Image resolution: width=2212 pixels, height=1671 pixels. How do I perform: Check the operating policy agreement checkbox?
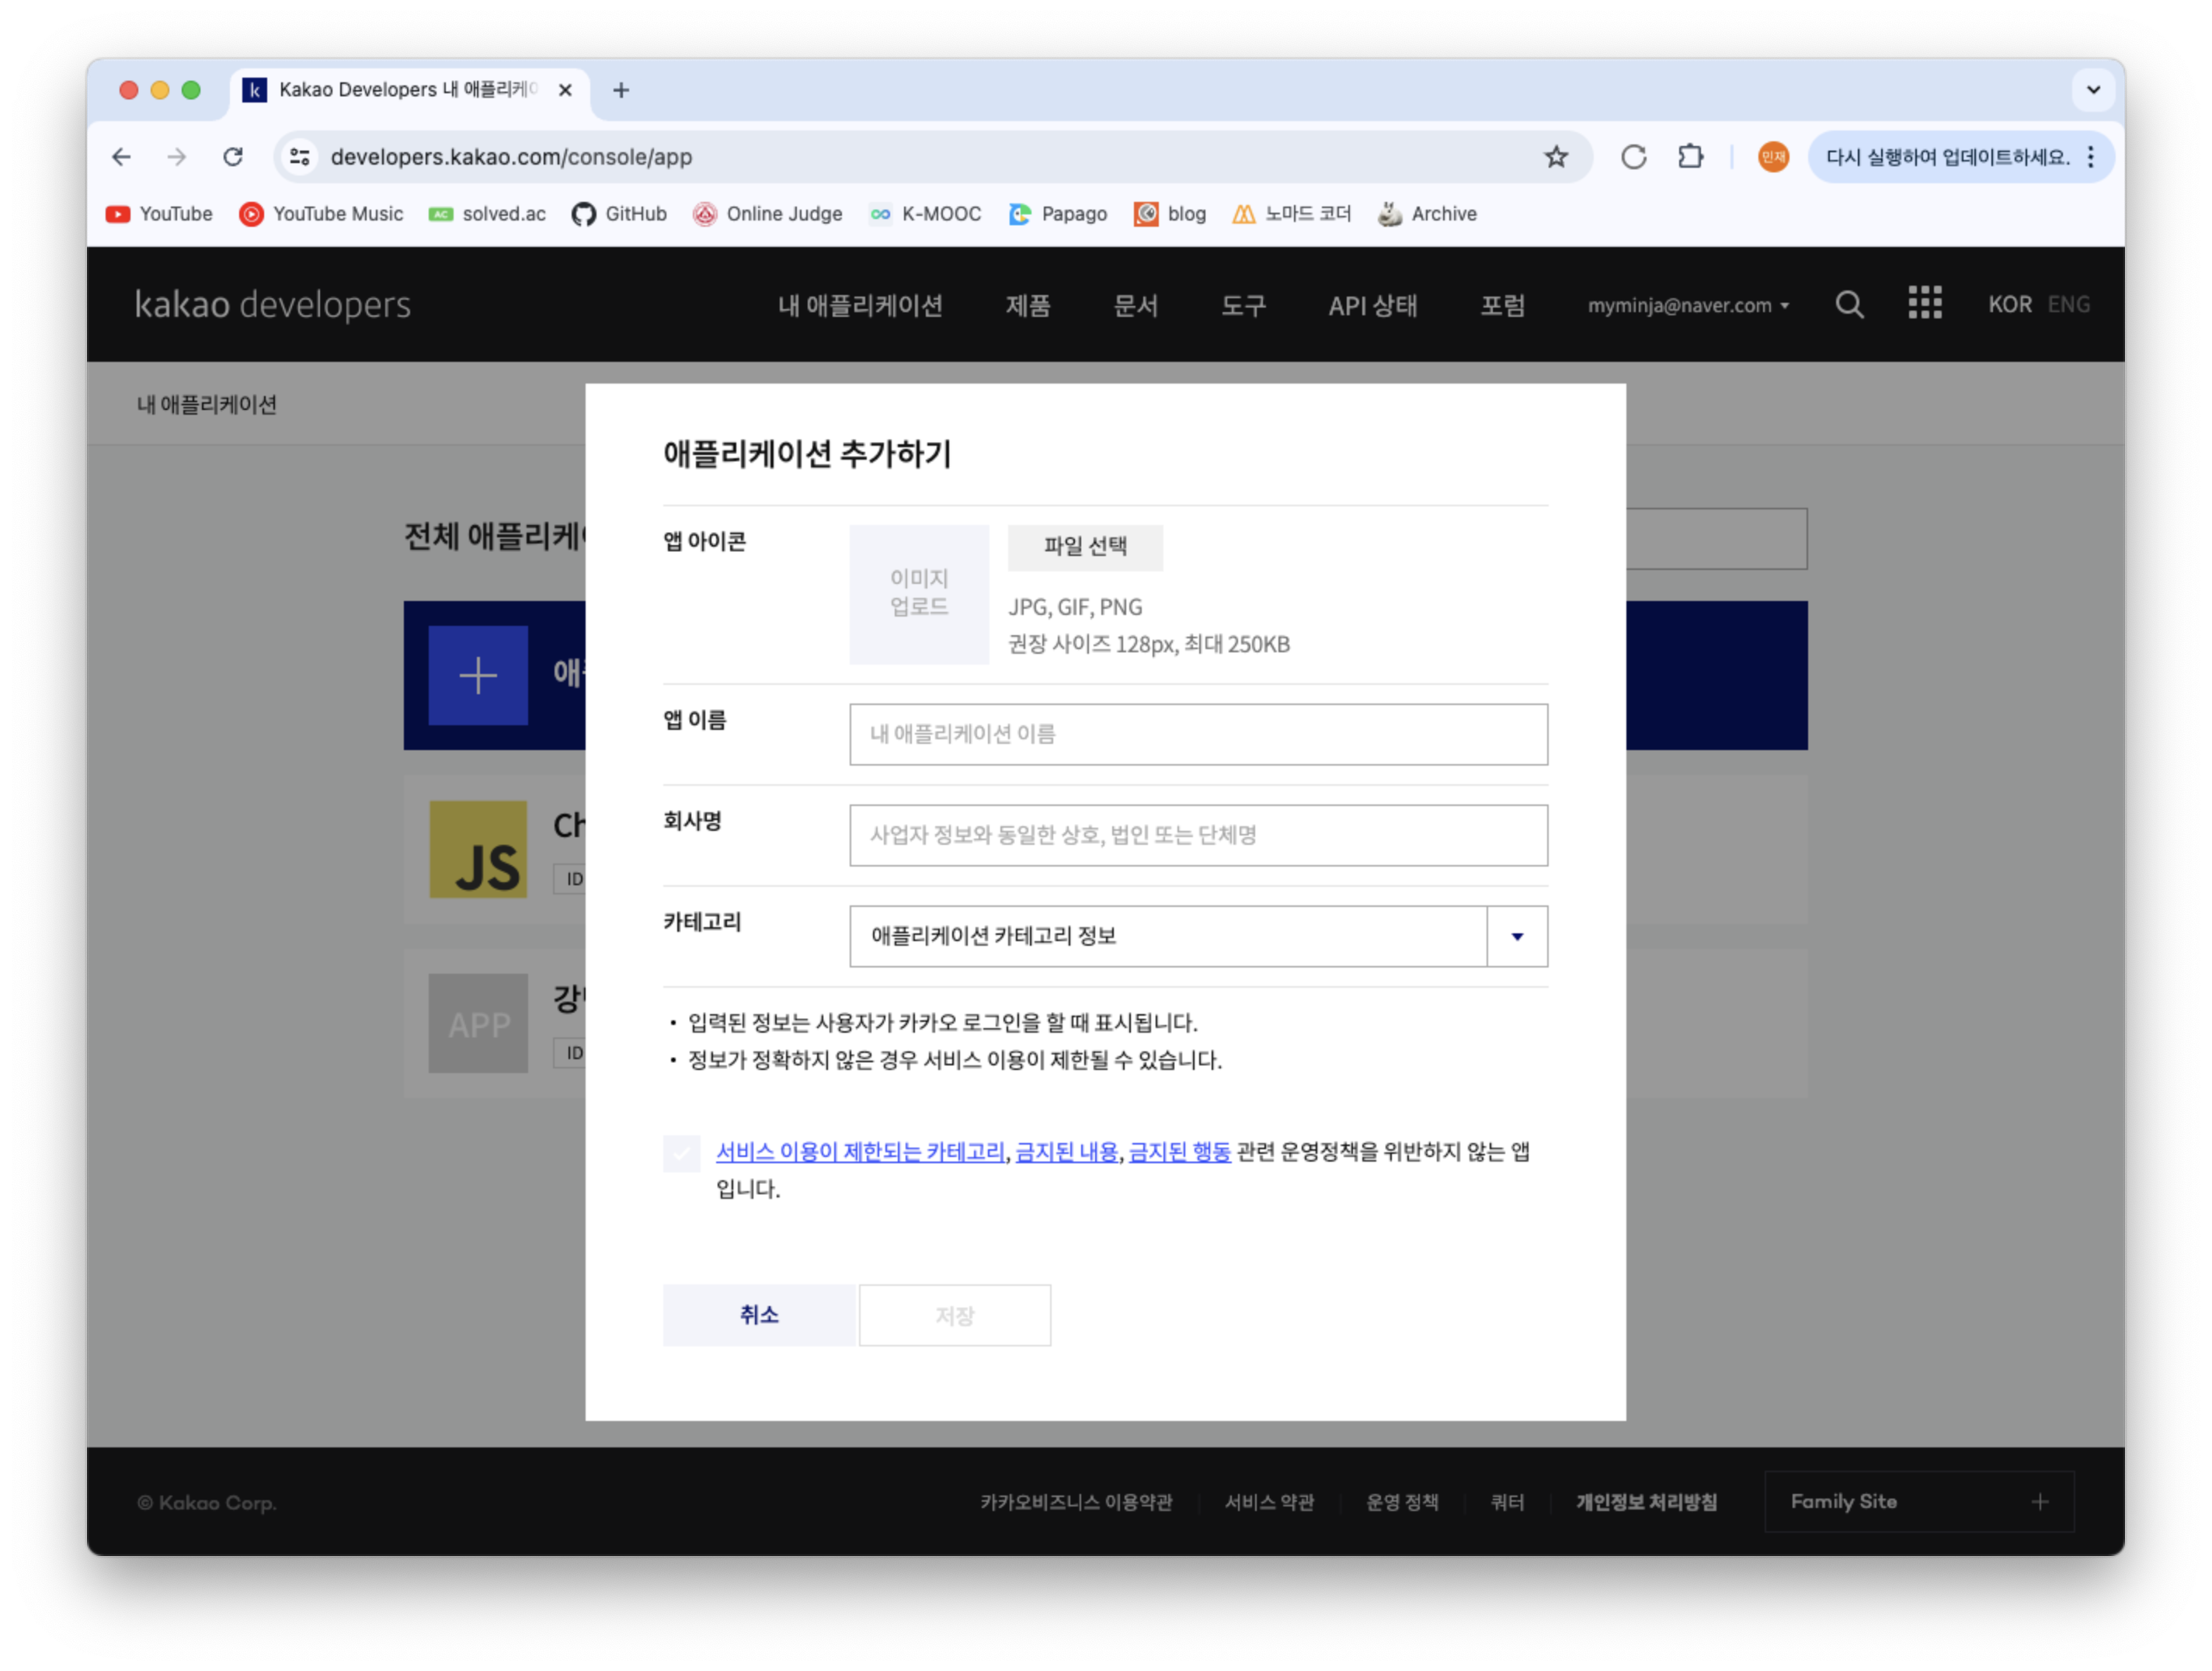(x=682, y=1153)
